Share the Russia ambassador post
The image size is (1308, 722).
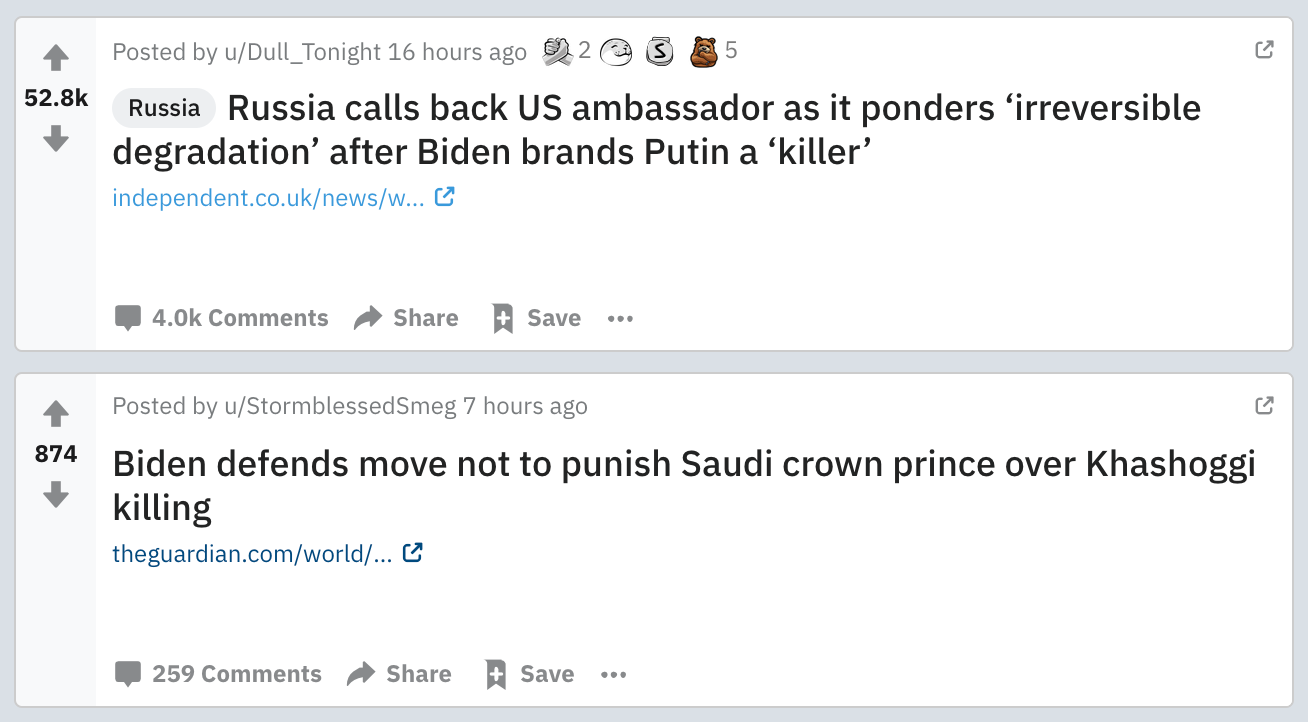[x=406, y=319]
